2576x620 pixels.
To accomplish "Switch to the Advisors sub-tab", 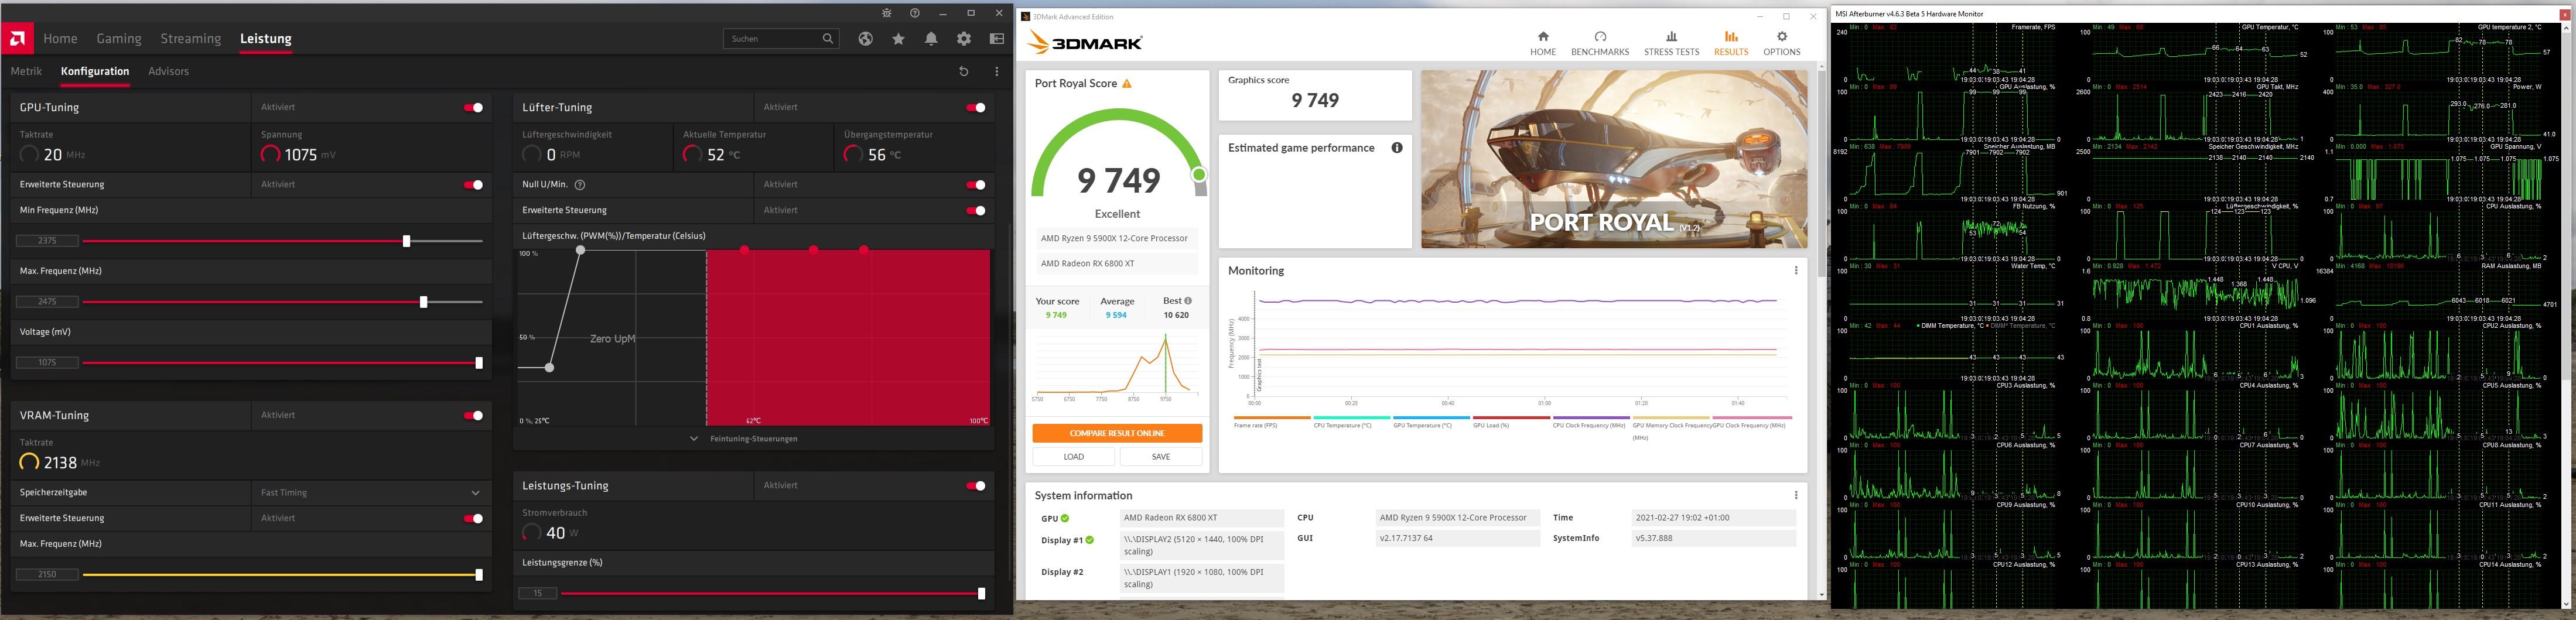I will click(168, 72).
